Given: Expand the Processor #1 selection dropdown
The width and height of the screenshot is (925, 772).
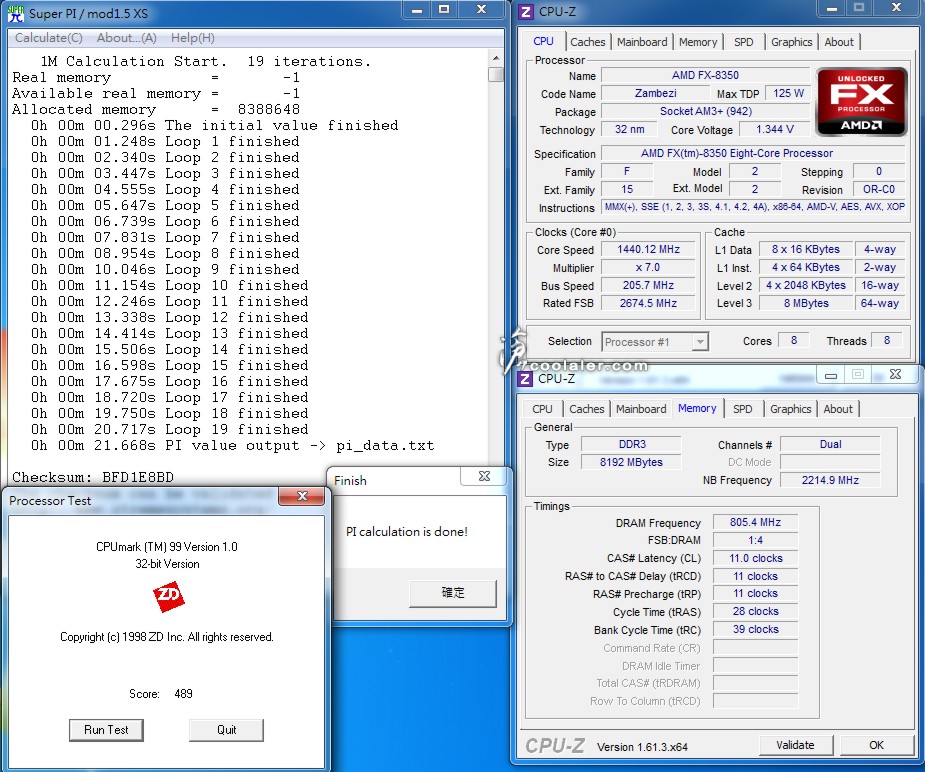Looking at the screenshot, I should point(700,341).
